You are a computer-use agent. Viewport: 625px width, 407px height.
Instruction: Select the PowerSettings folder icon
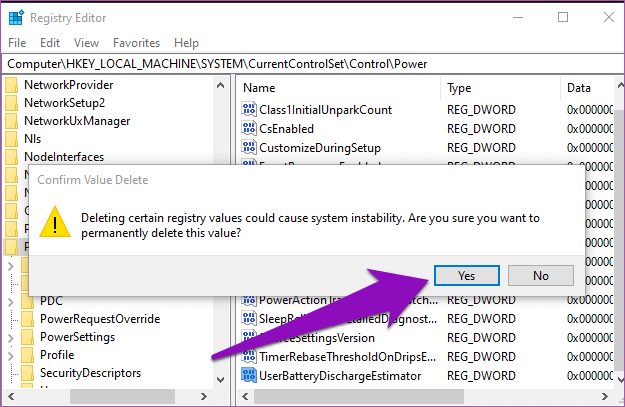click(x=28, y=337)
